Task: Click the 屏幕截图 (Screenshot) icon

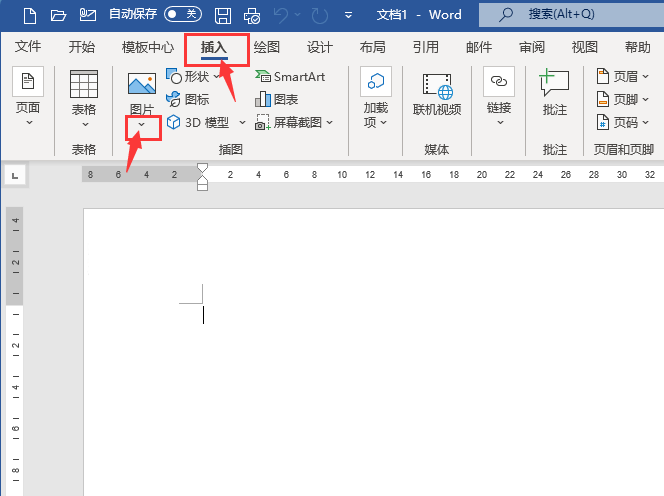Action: 263,122
